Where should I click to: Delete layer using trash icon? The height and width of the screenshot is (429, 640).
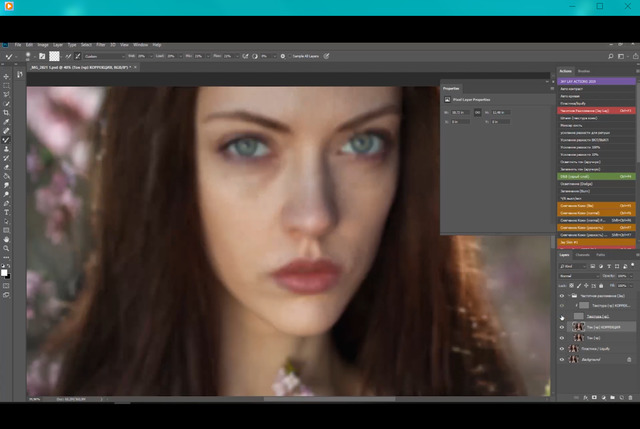pos(629,398)
